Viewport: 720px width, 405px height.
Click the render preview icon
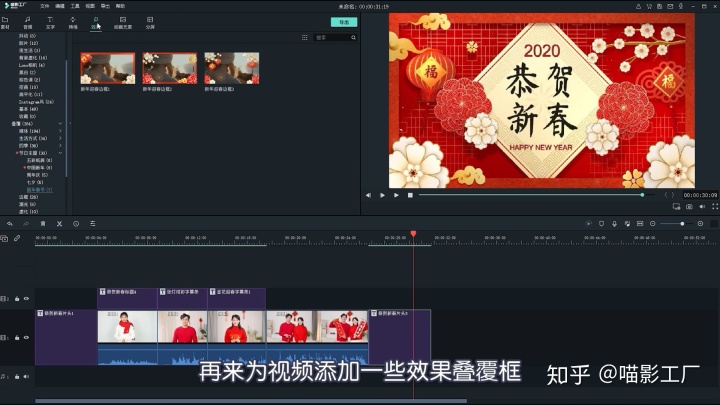[588, 224]
